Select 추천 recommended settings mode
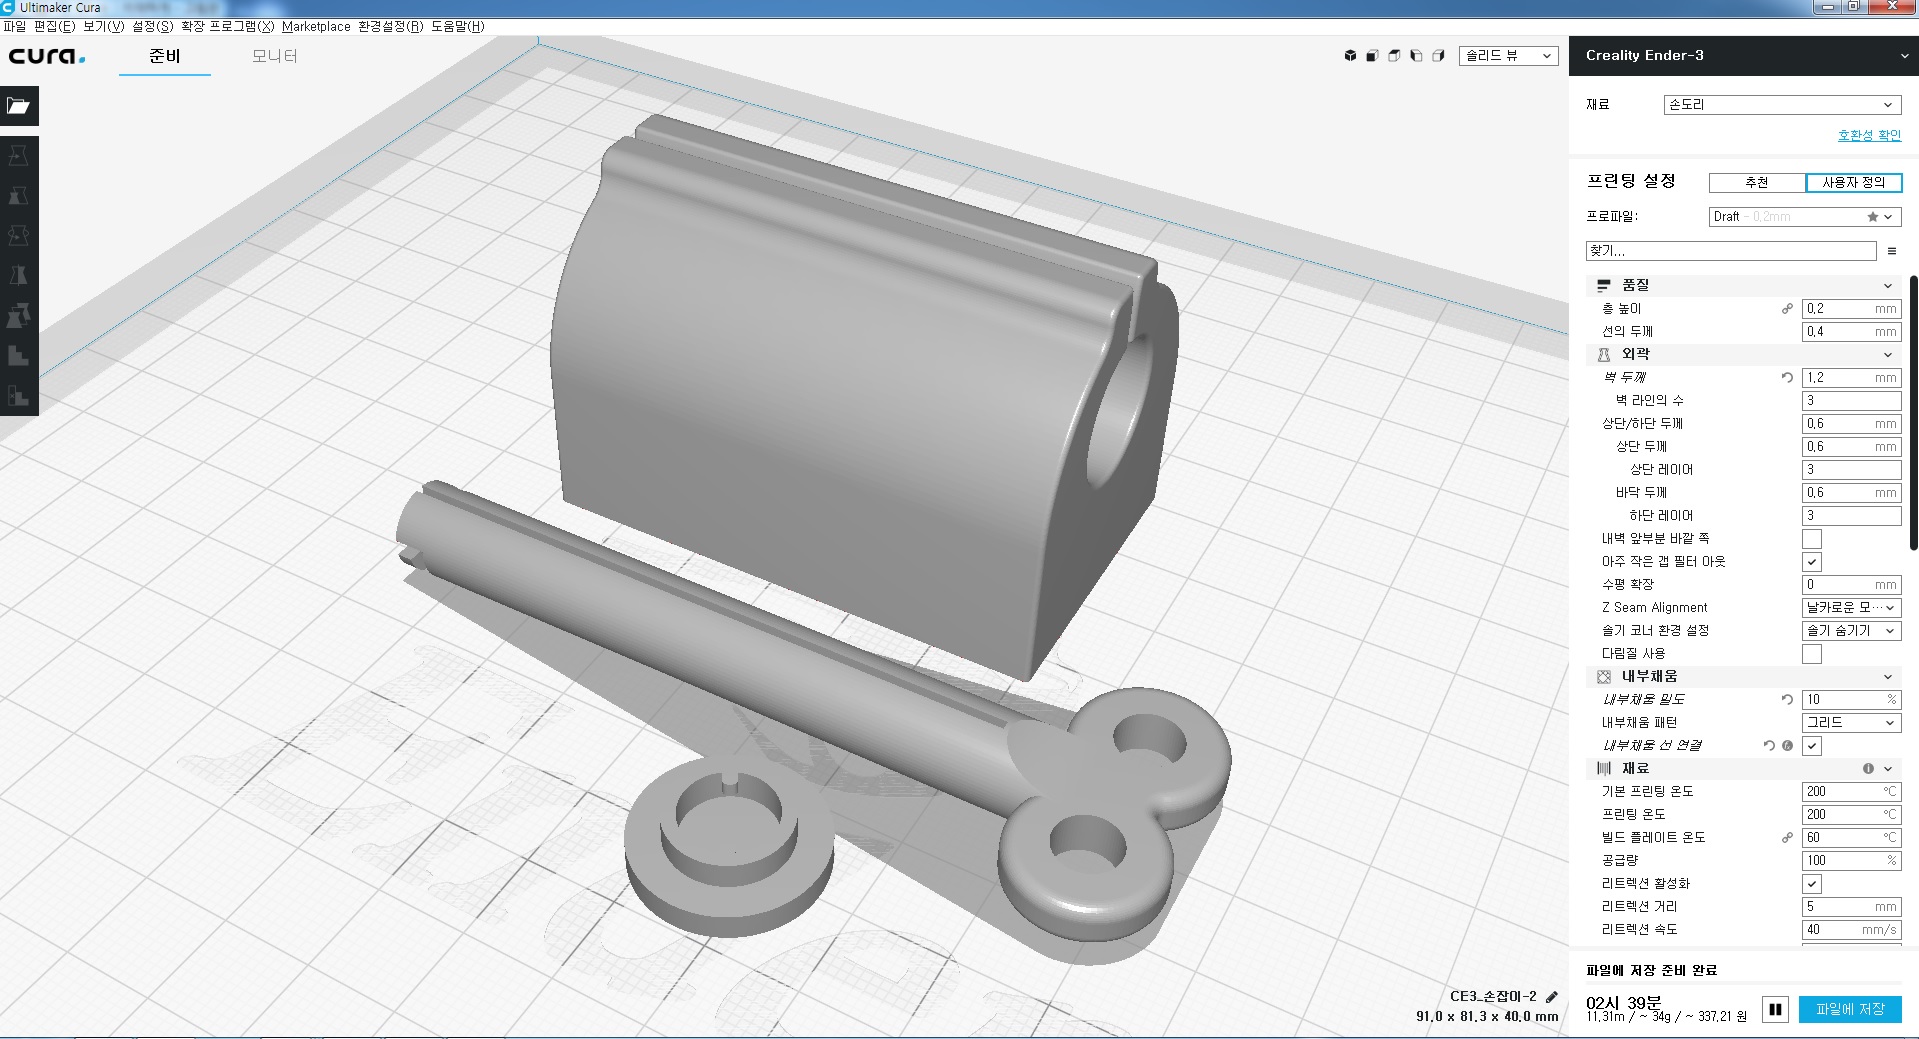The image size is (1919, 1039). (1757, 183)
